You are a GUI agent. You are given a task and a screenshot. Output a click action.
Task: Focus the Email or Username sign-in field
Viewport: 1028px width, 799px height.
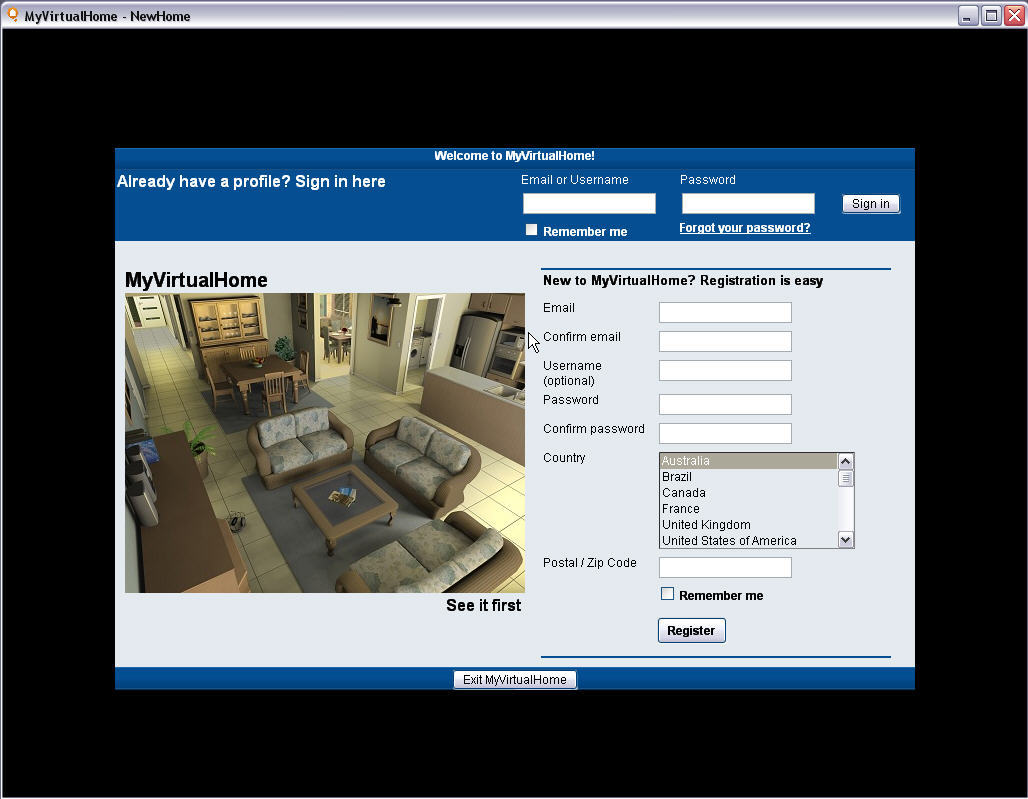pyautogui.click(x=589, y=204)
